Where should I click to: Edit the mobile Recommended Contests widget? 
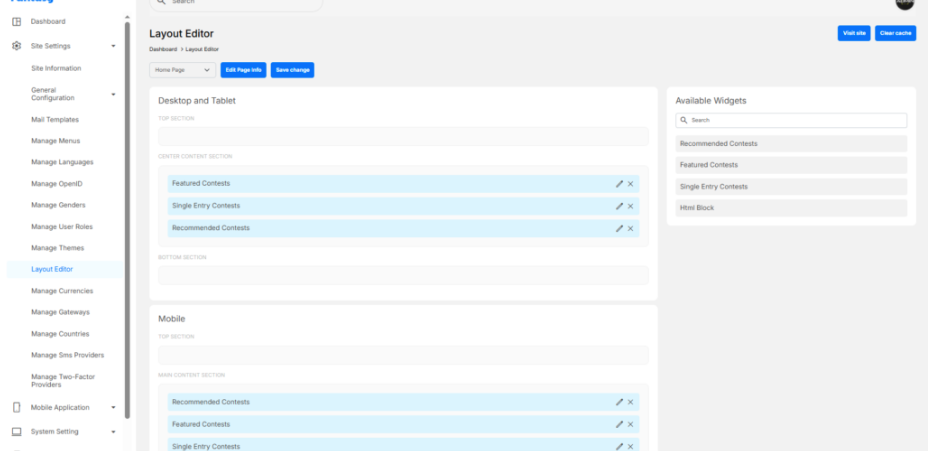(x=619, y=402)
